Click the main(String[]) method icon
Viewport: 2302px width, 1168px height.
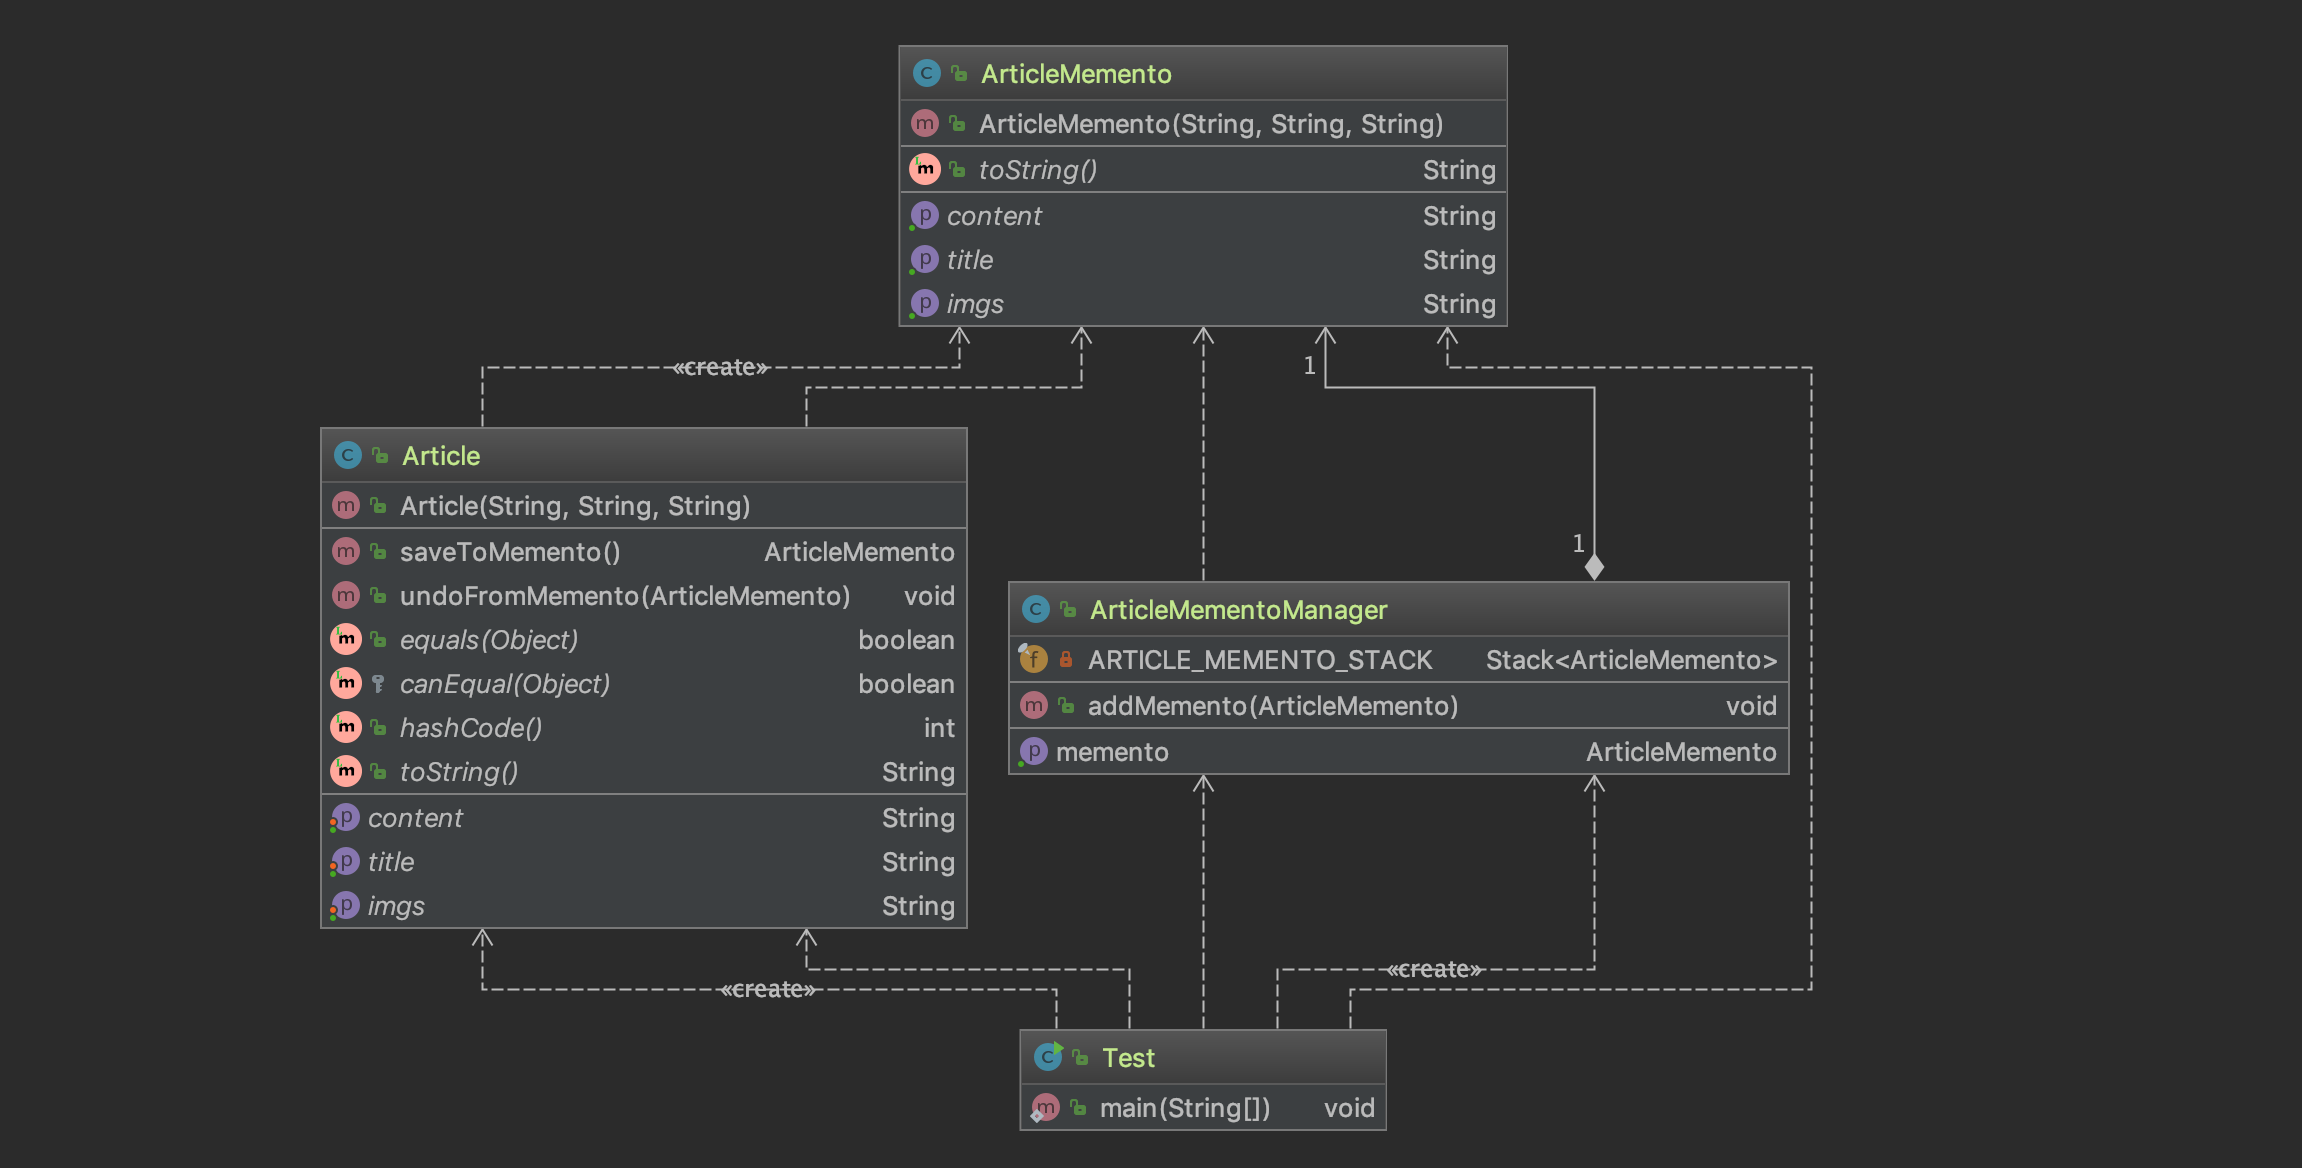[1046, 1107]
